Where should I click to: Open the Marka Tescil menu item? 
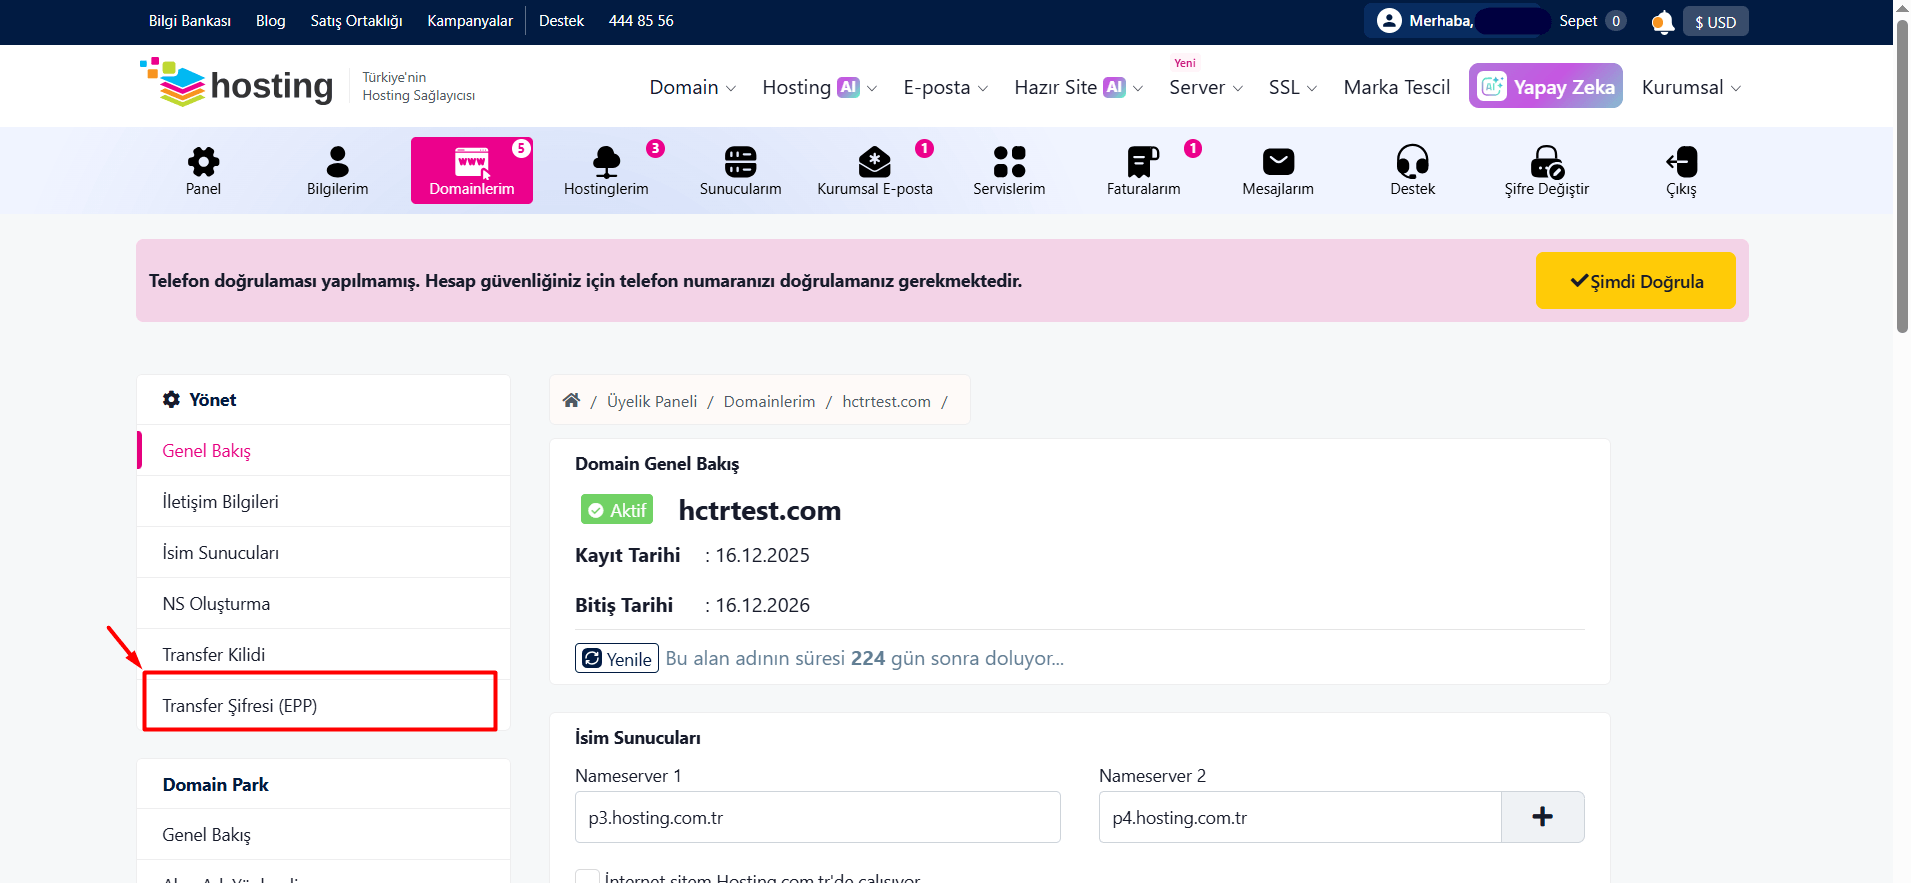point(1396,87)
